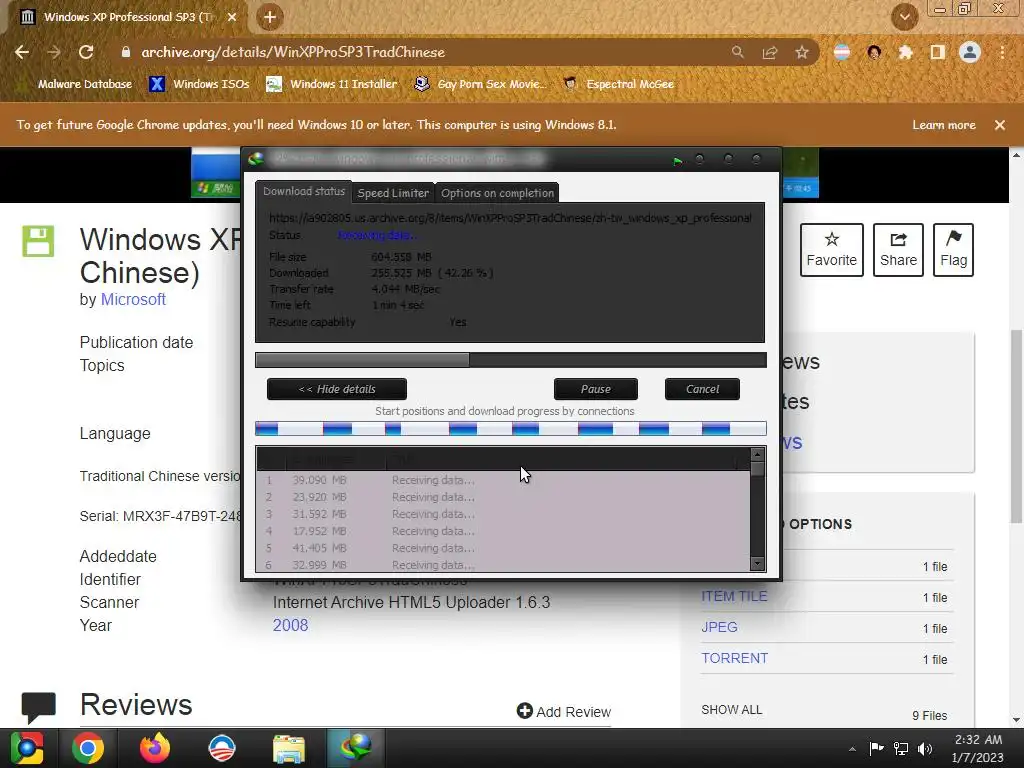Open ITEM TILE download option
Image resolution: width=1024 pixels, height=768 pixels.
coord(734,596)
